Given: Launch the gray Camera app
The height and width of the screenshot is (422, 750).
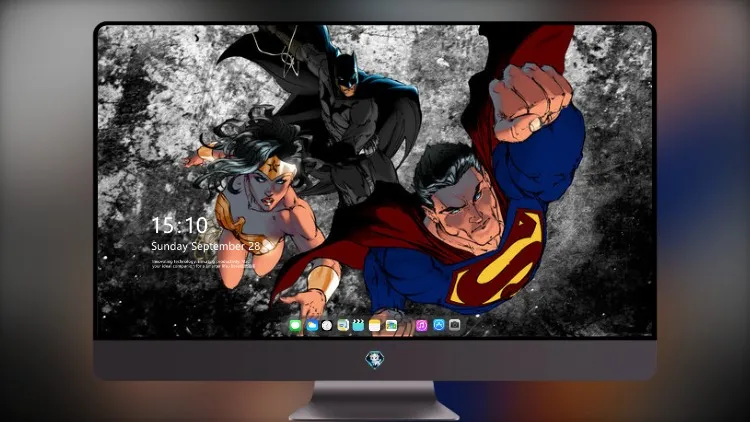Looking at the screenshot, I should tap(454, 325).
